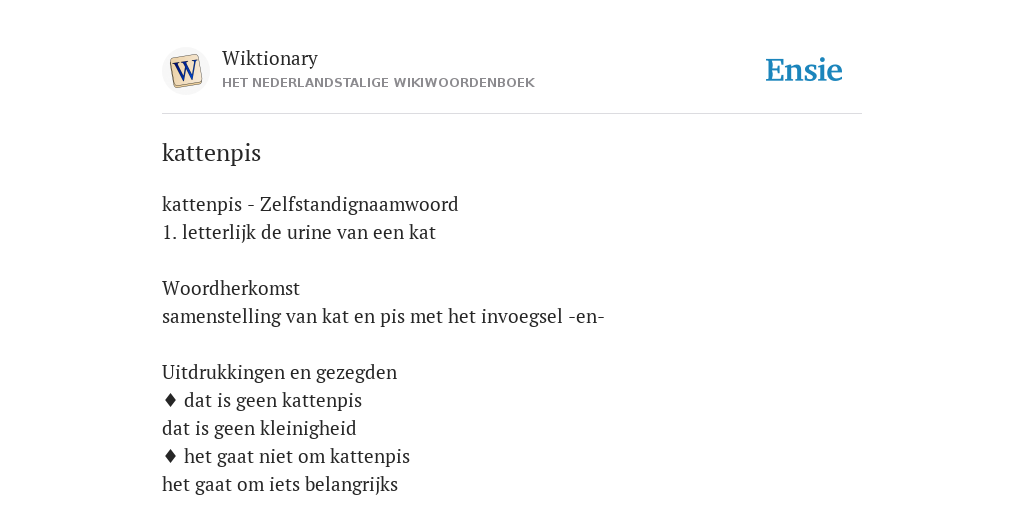Click the expression dat is geen kattenpis
This screenshot has width=1024, height=512.
coord(273,400)
